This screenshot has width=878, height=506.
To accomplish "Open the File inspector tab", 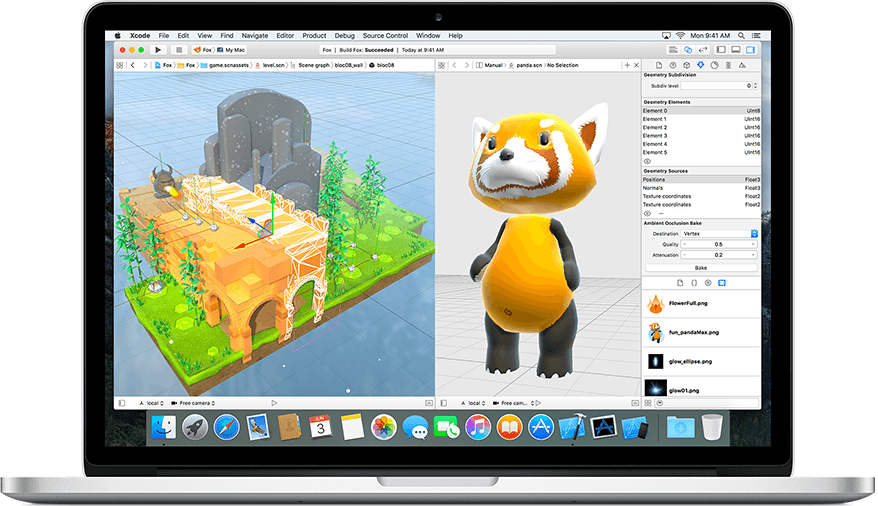I will pos(659,65).
